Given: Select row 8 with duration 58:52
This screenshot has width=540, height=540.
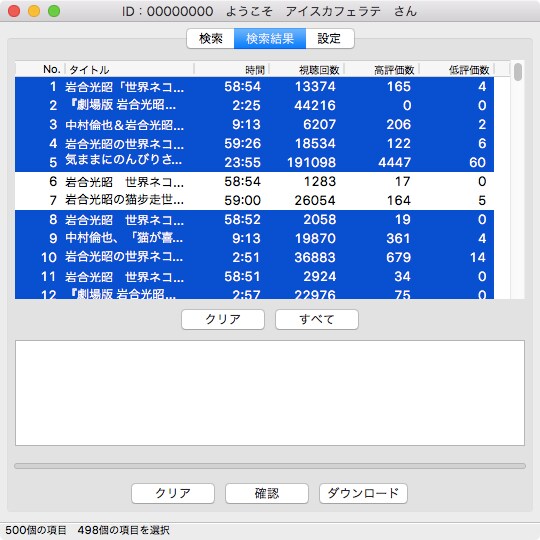Looking at the screenshot, I should tap(254, 219).
